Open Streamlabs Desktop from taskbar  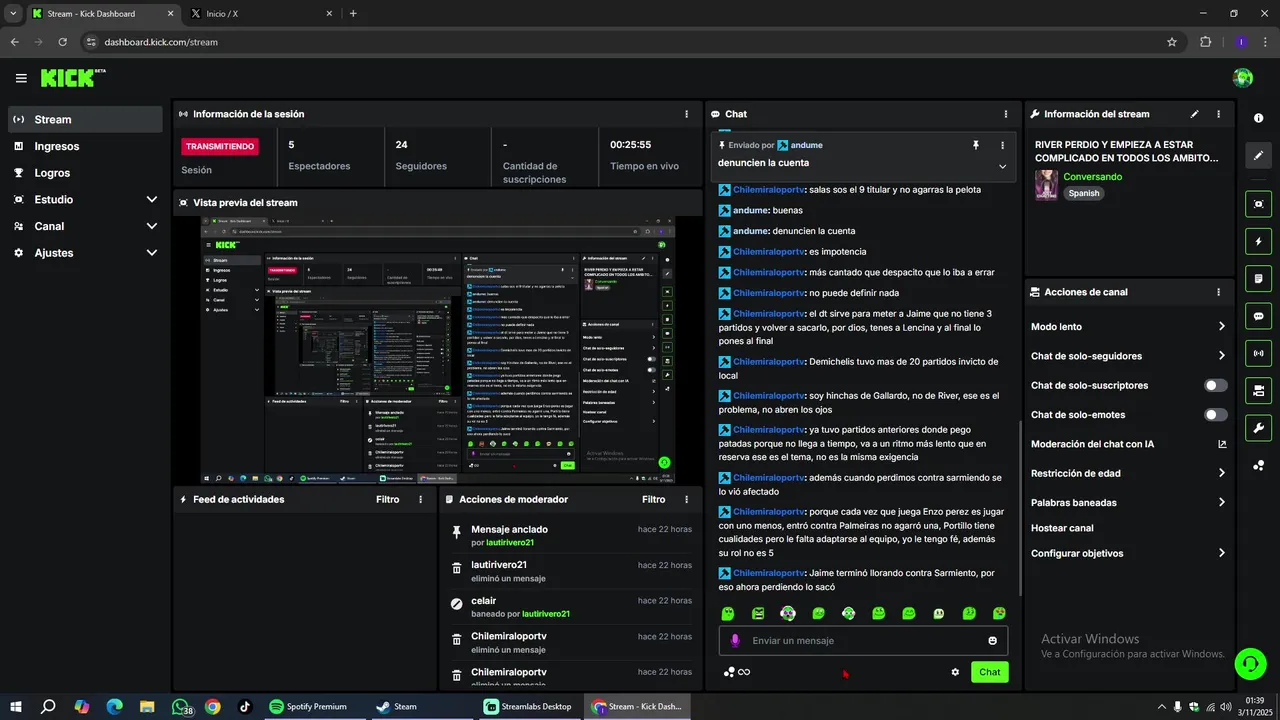(x=528, y=706)
